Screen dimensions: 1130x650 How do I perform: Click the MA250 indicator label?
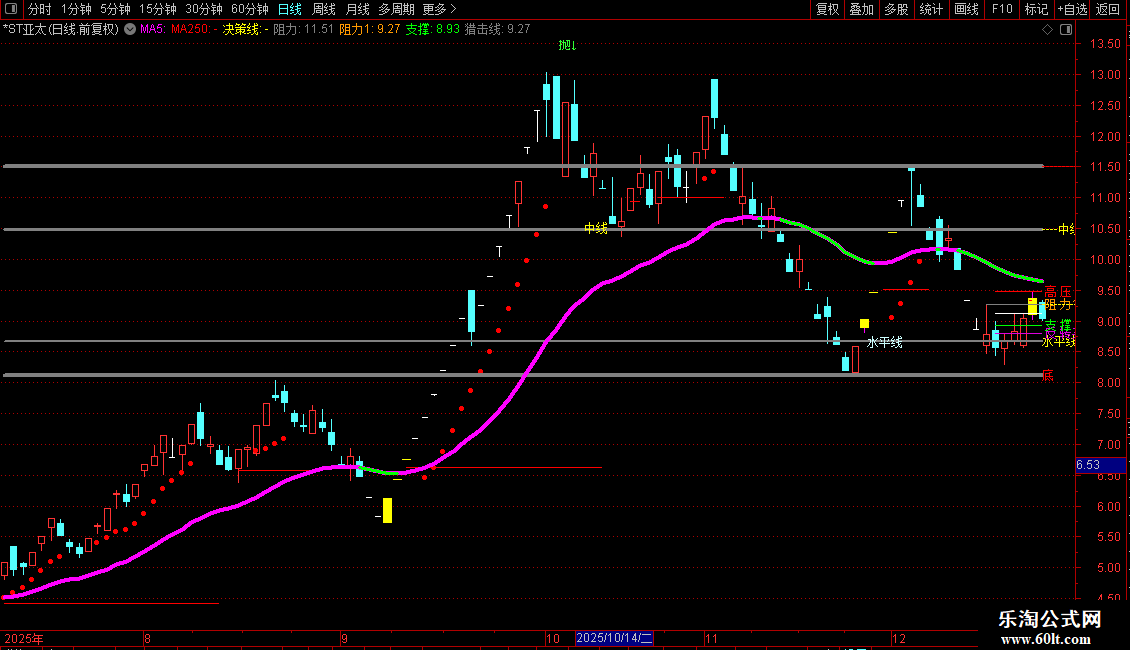pos(194,30)
